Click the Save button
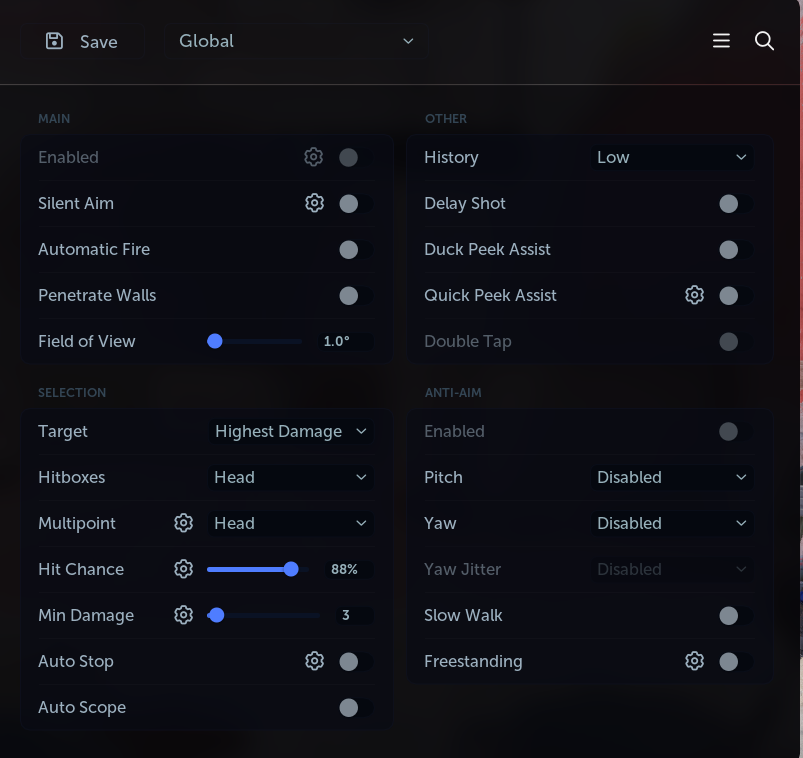The height and width of the screenshot is (758, 803). coord(82,41)
